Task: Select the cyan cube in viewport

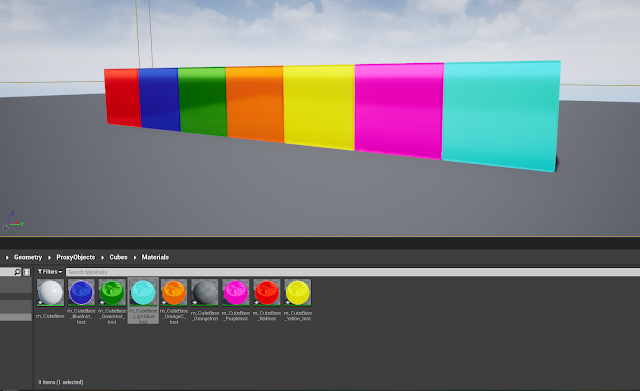Action: click(501, 116)
